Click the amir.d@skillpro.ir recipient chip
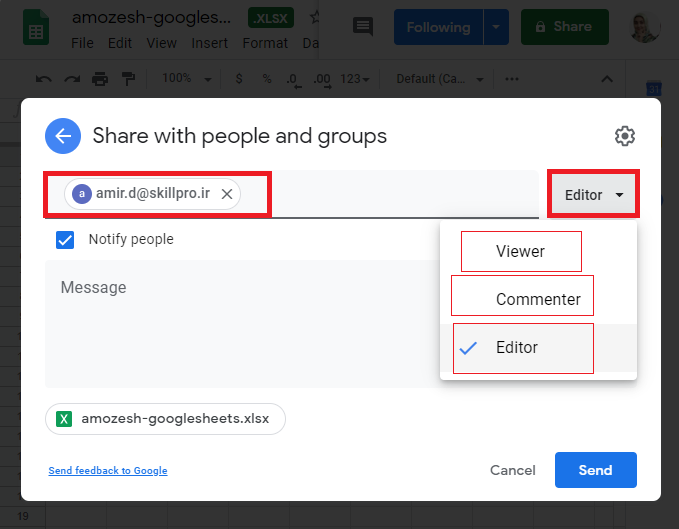The height and width of the screenshot is (529, 679). pos(152,194)
